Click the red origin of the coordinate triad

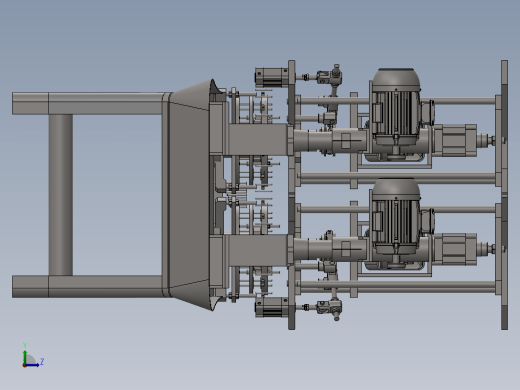pos(24,366)
